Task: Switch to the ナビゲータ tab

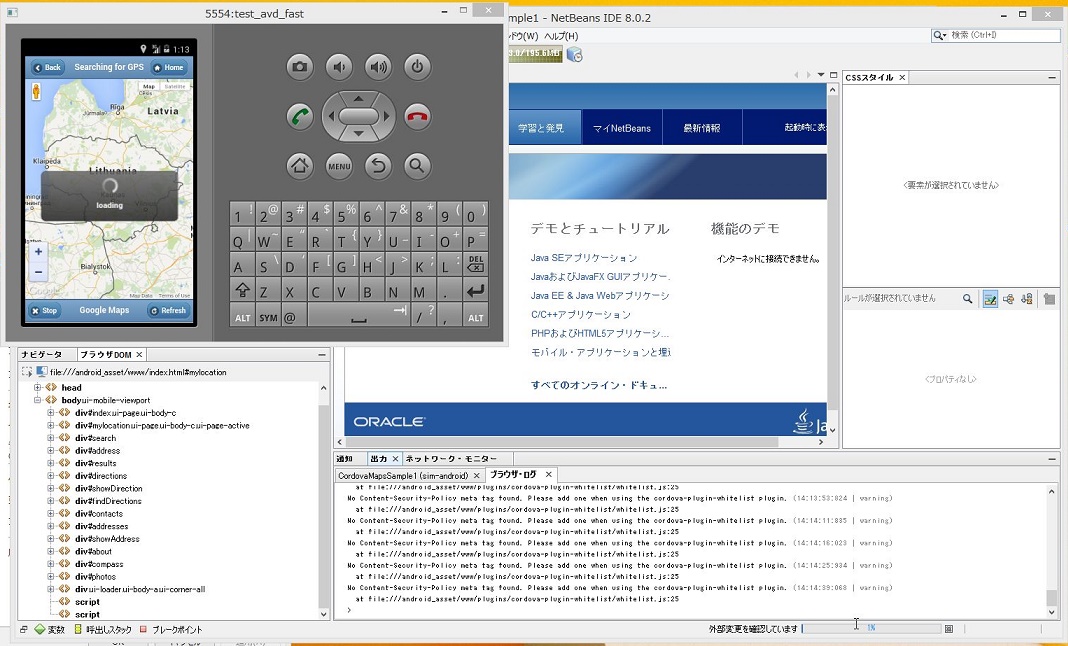Action: pyautogui.click(x=42, y=354)
